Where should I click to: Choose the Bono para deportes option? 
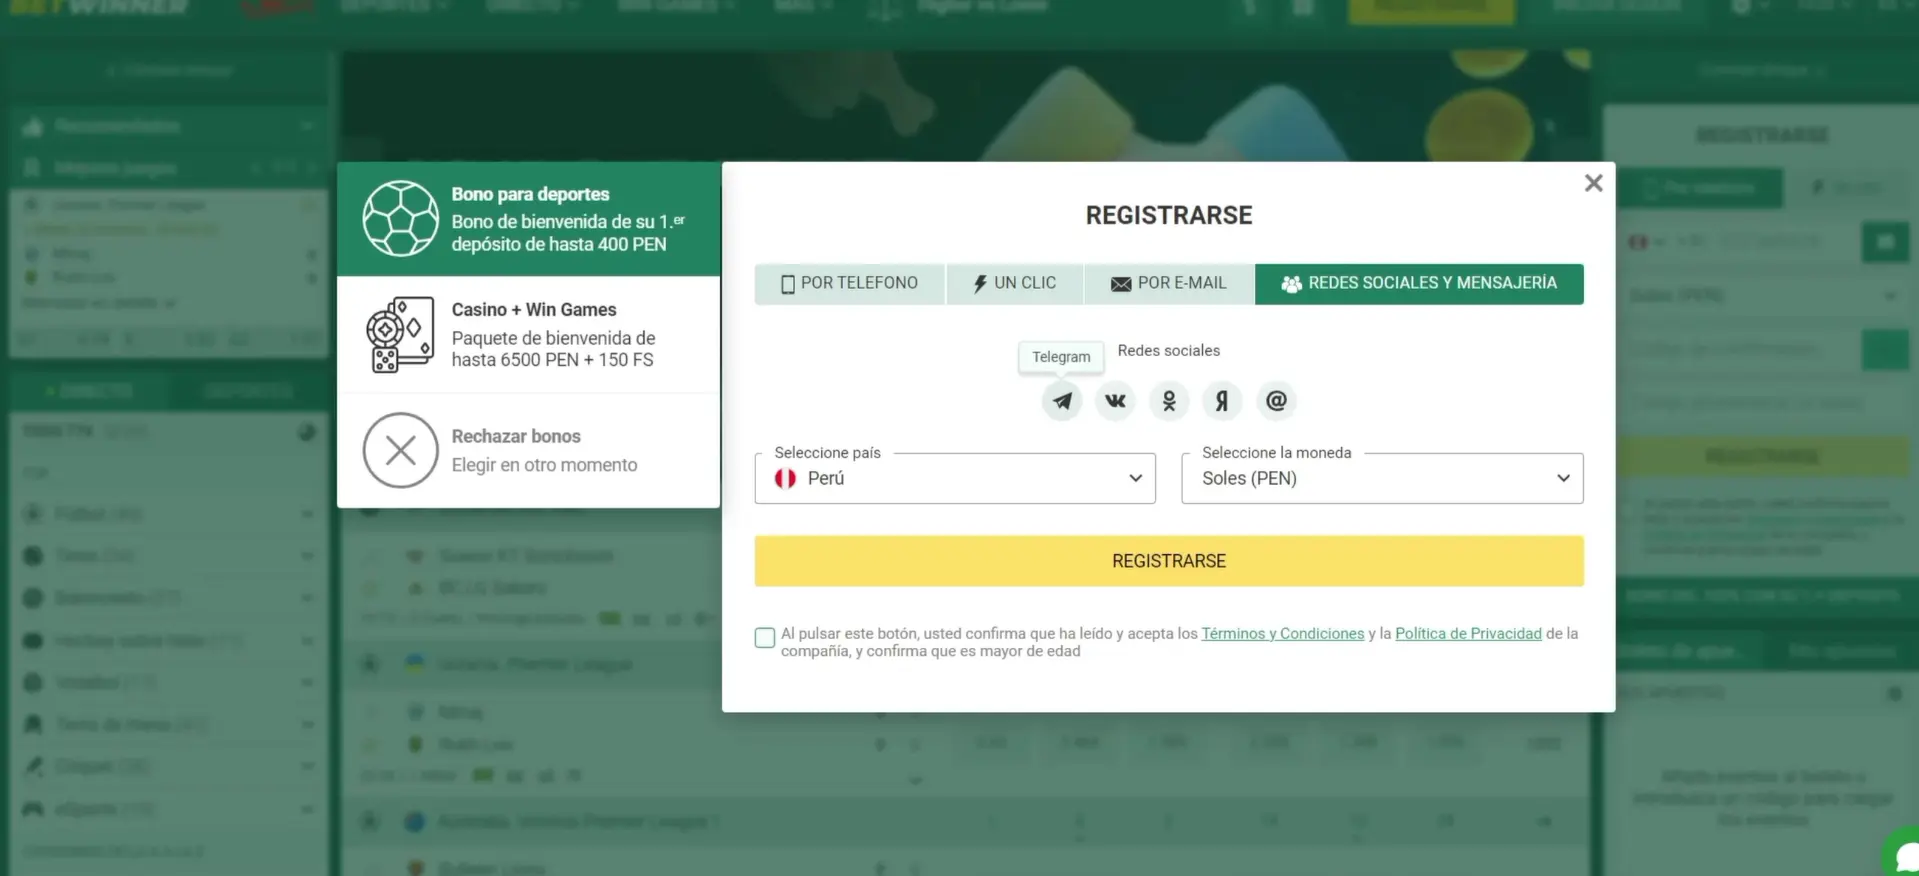coord(529,219)
